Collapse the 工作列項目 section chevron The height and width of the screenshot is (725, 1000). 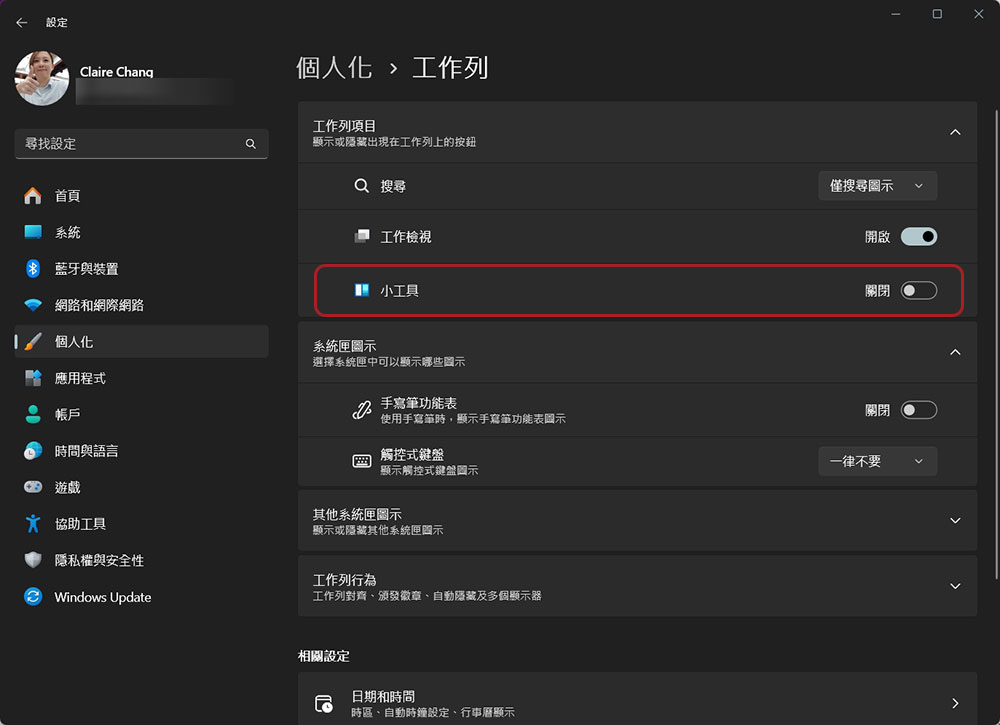point(955,133)
